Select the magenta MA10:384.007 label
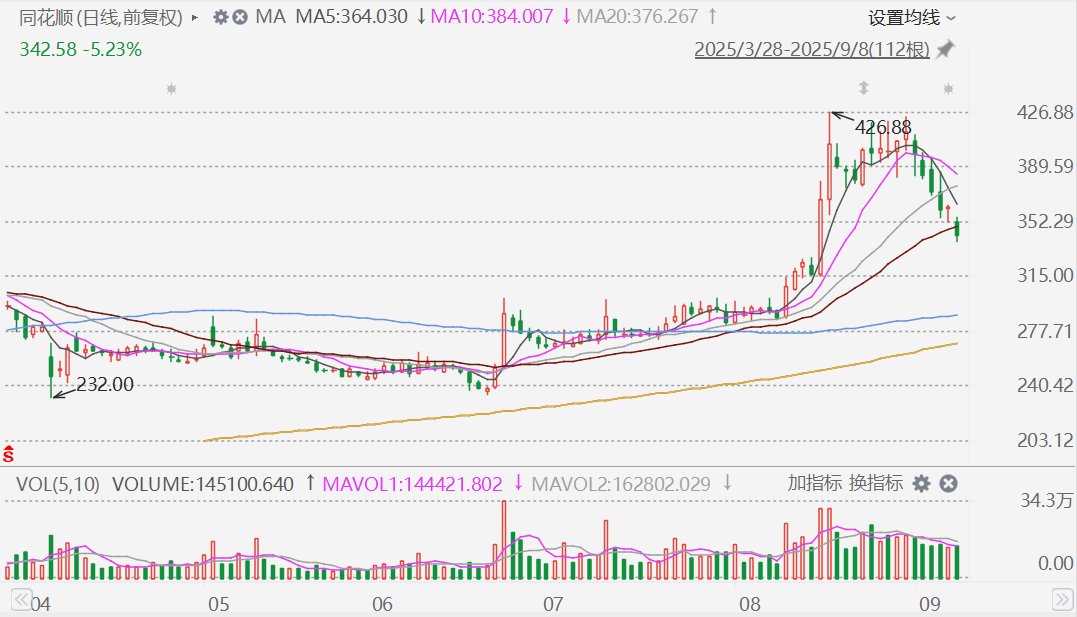This screenshot has width=1077, height=617. coord(492,16)
